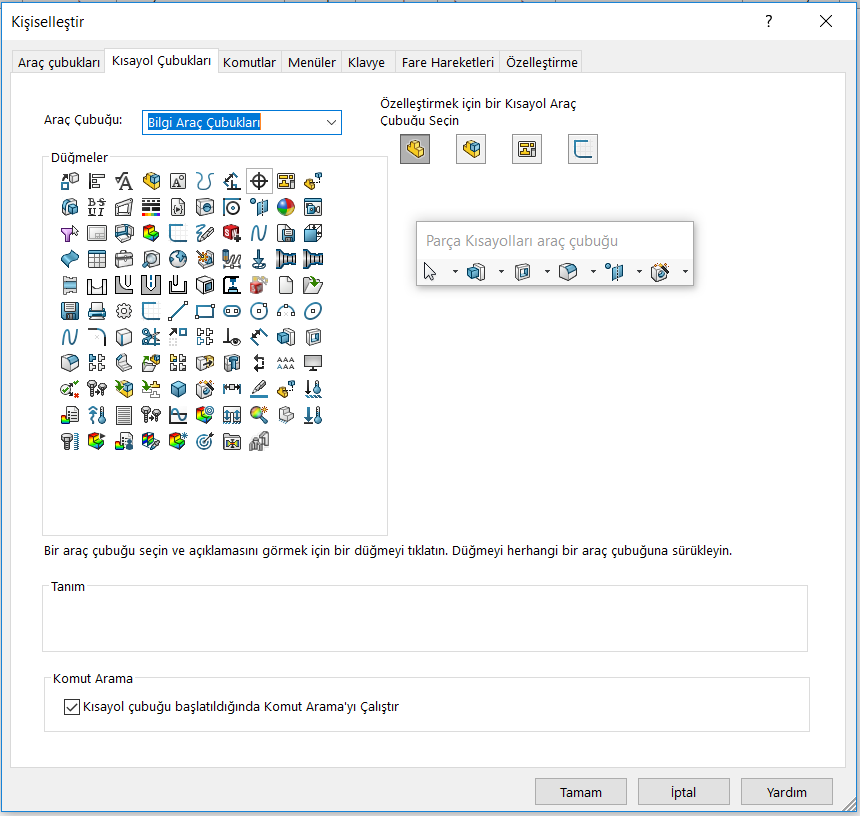Expand the last dropdown arrow on the Parça Kısayolları bar
Viewport: 860px width, 816px height.
[685, 272]
